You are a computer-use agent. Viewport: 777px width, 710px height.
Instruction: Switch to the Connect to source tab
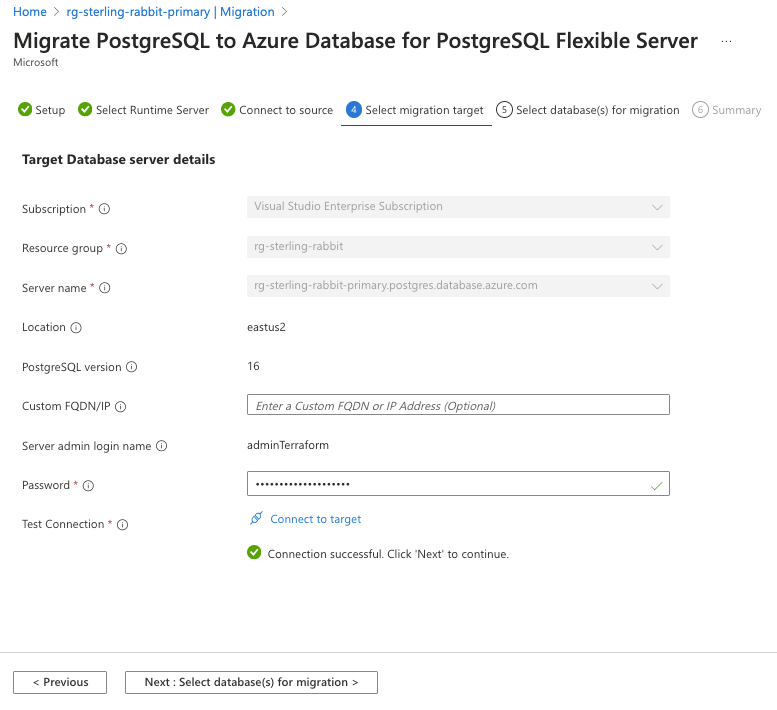[277, 110]
